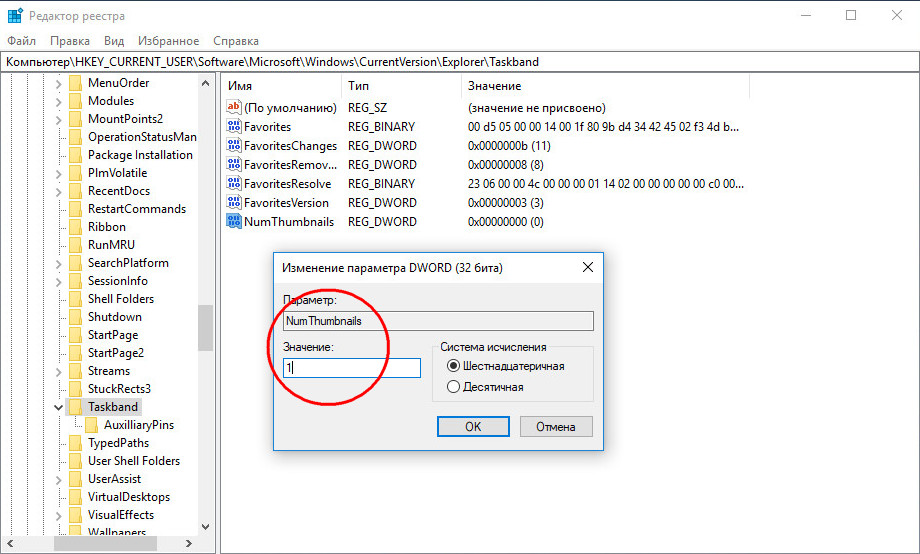Viewport: 920px width, 554px height.
Task: Select the OperationStatusMan tree item
Action: [x=142, y=137]
